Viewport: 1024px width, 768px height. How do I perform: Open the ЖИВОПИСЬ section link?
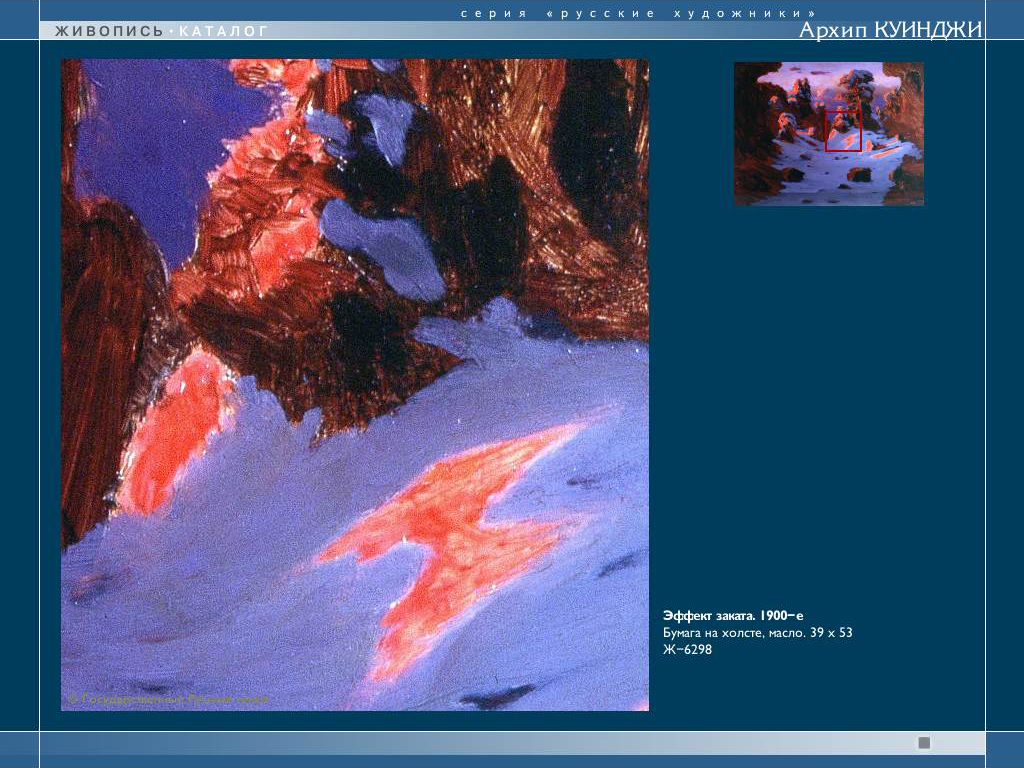point(109,31)
